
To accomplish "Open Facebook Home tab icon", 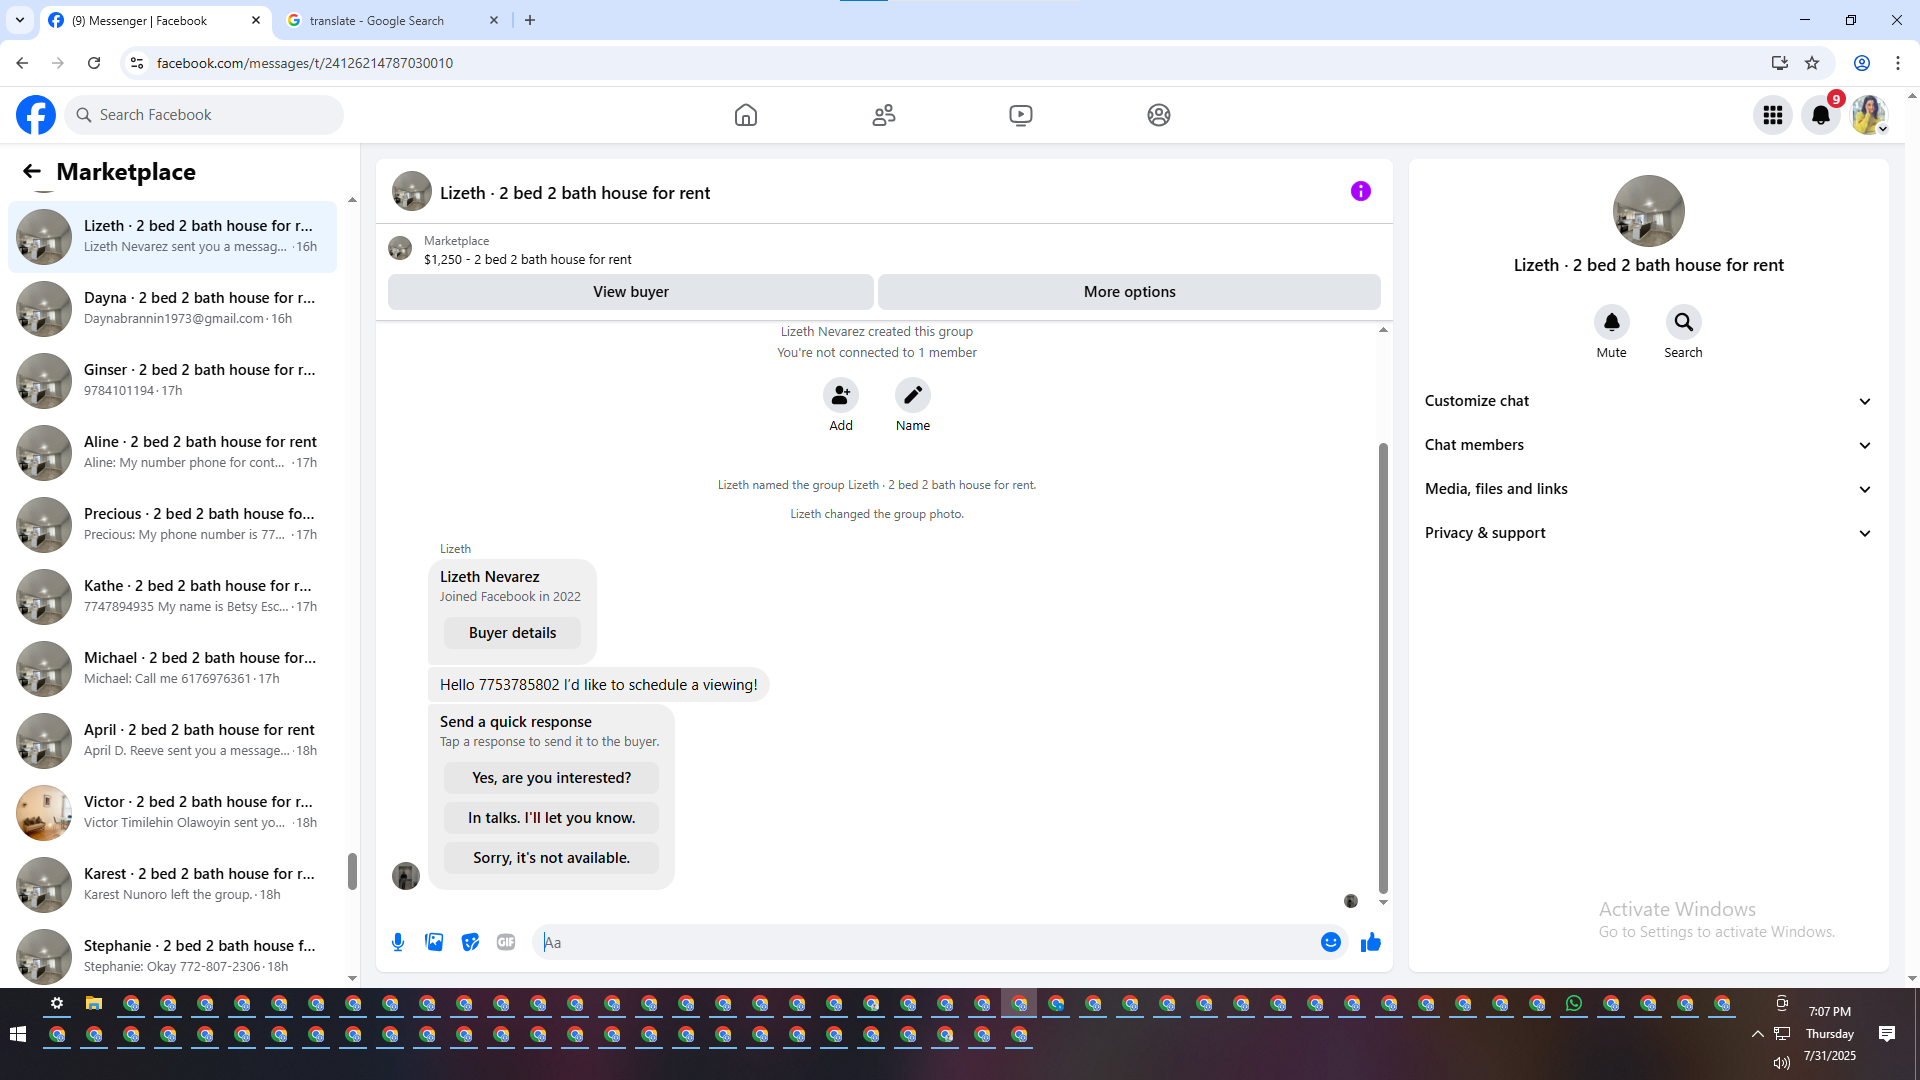I will [x=745, y=115].
